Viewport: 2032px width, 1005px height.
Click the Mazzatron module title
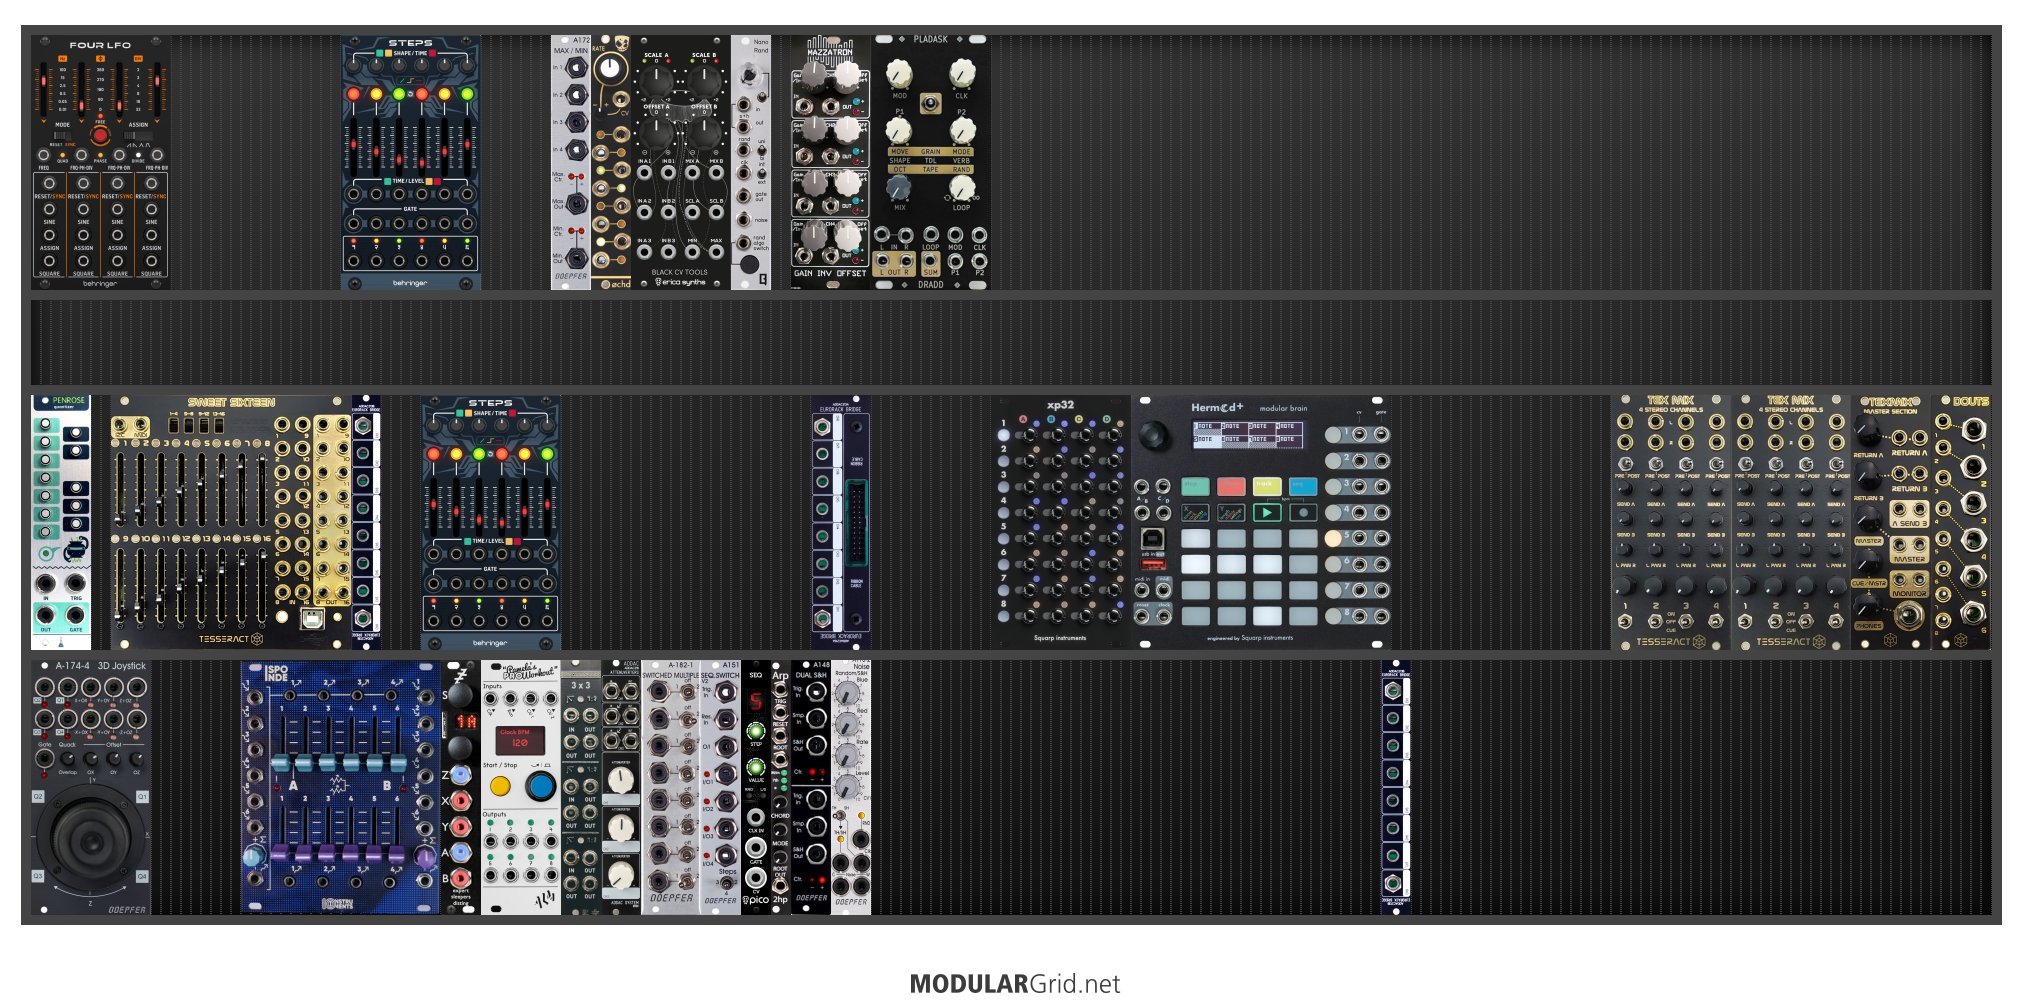[830, 51]
